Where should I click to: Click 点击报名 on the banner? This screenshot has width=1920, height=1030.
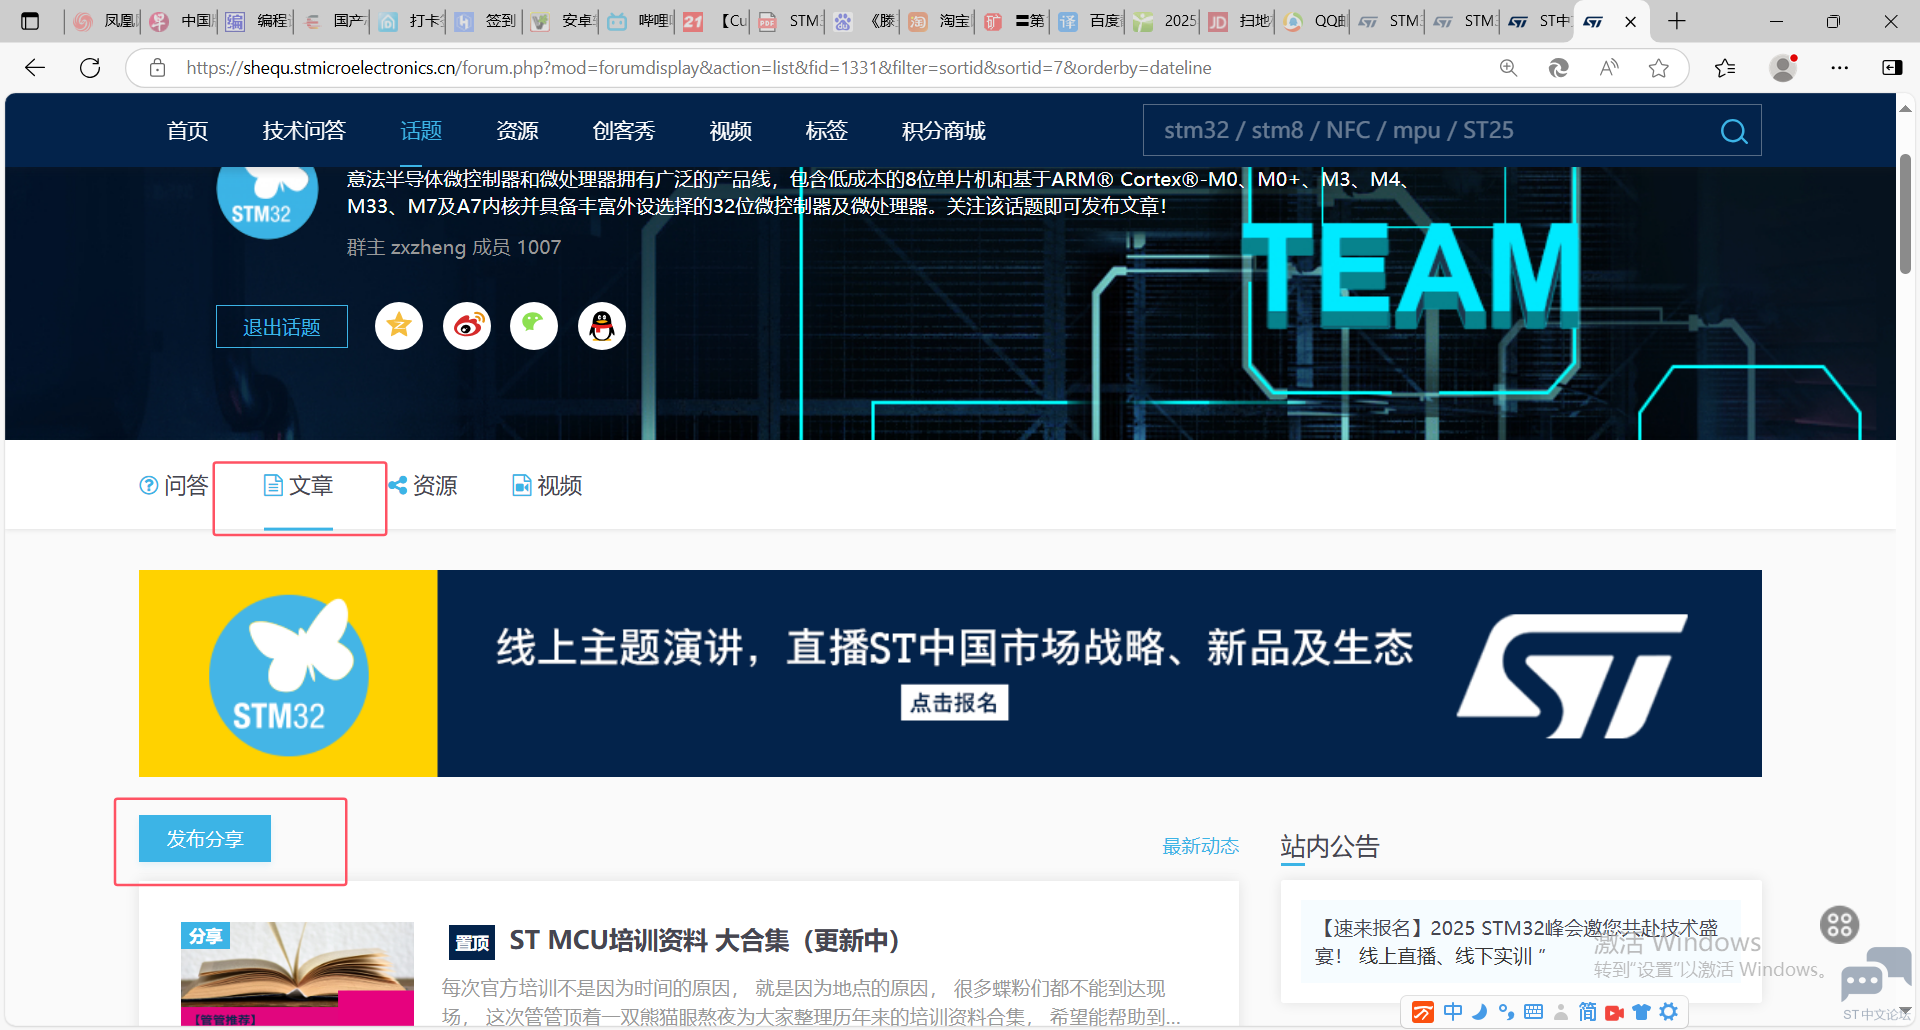(954, 703)
